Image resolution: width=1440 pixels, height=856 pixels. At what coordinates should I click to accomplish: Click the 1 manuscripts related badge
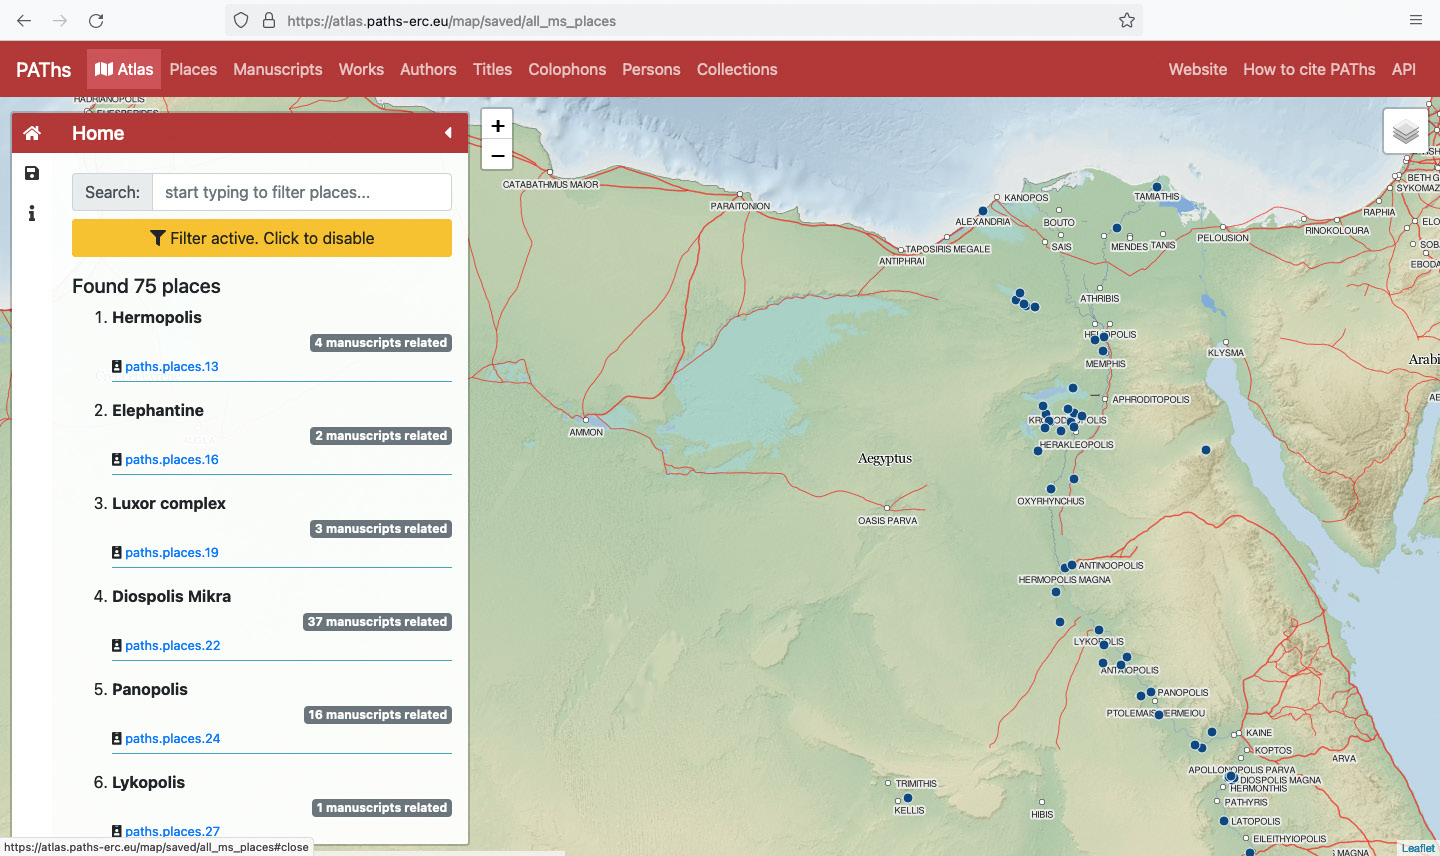click(382, 808)
